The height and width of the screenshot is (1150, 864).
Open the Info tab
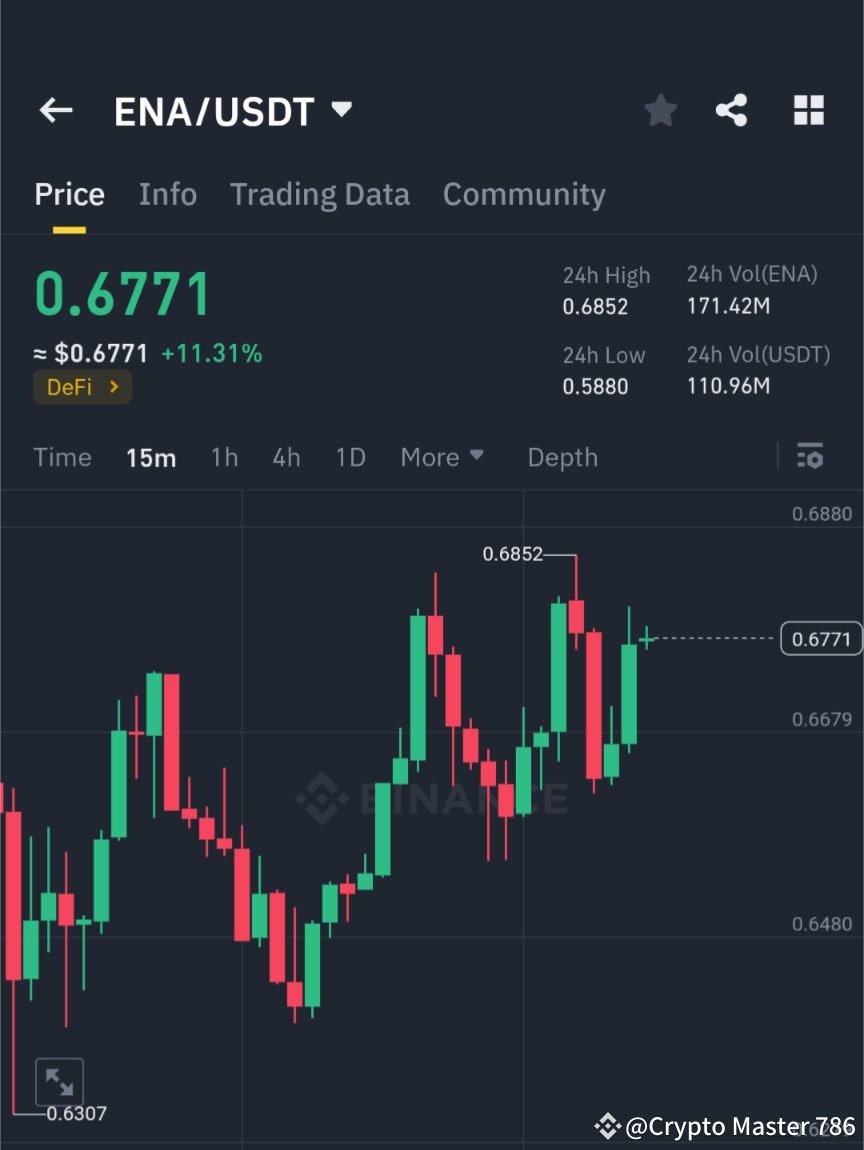167,194
